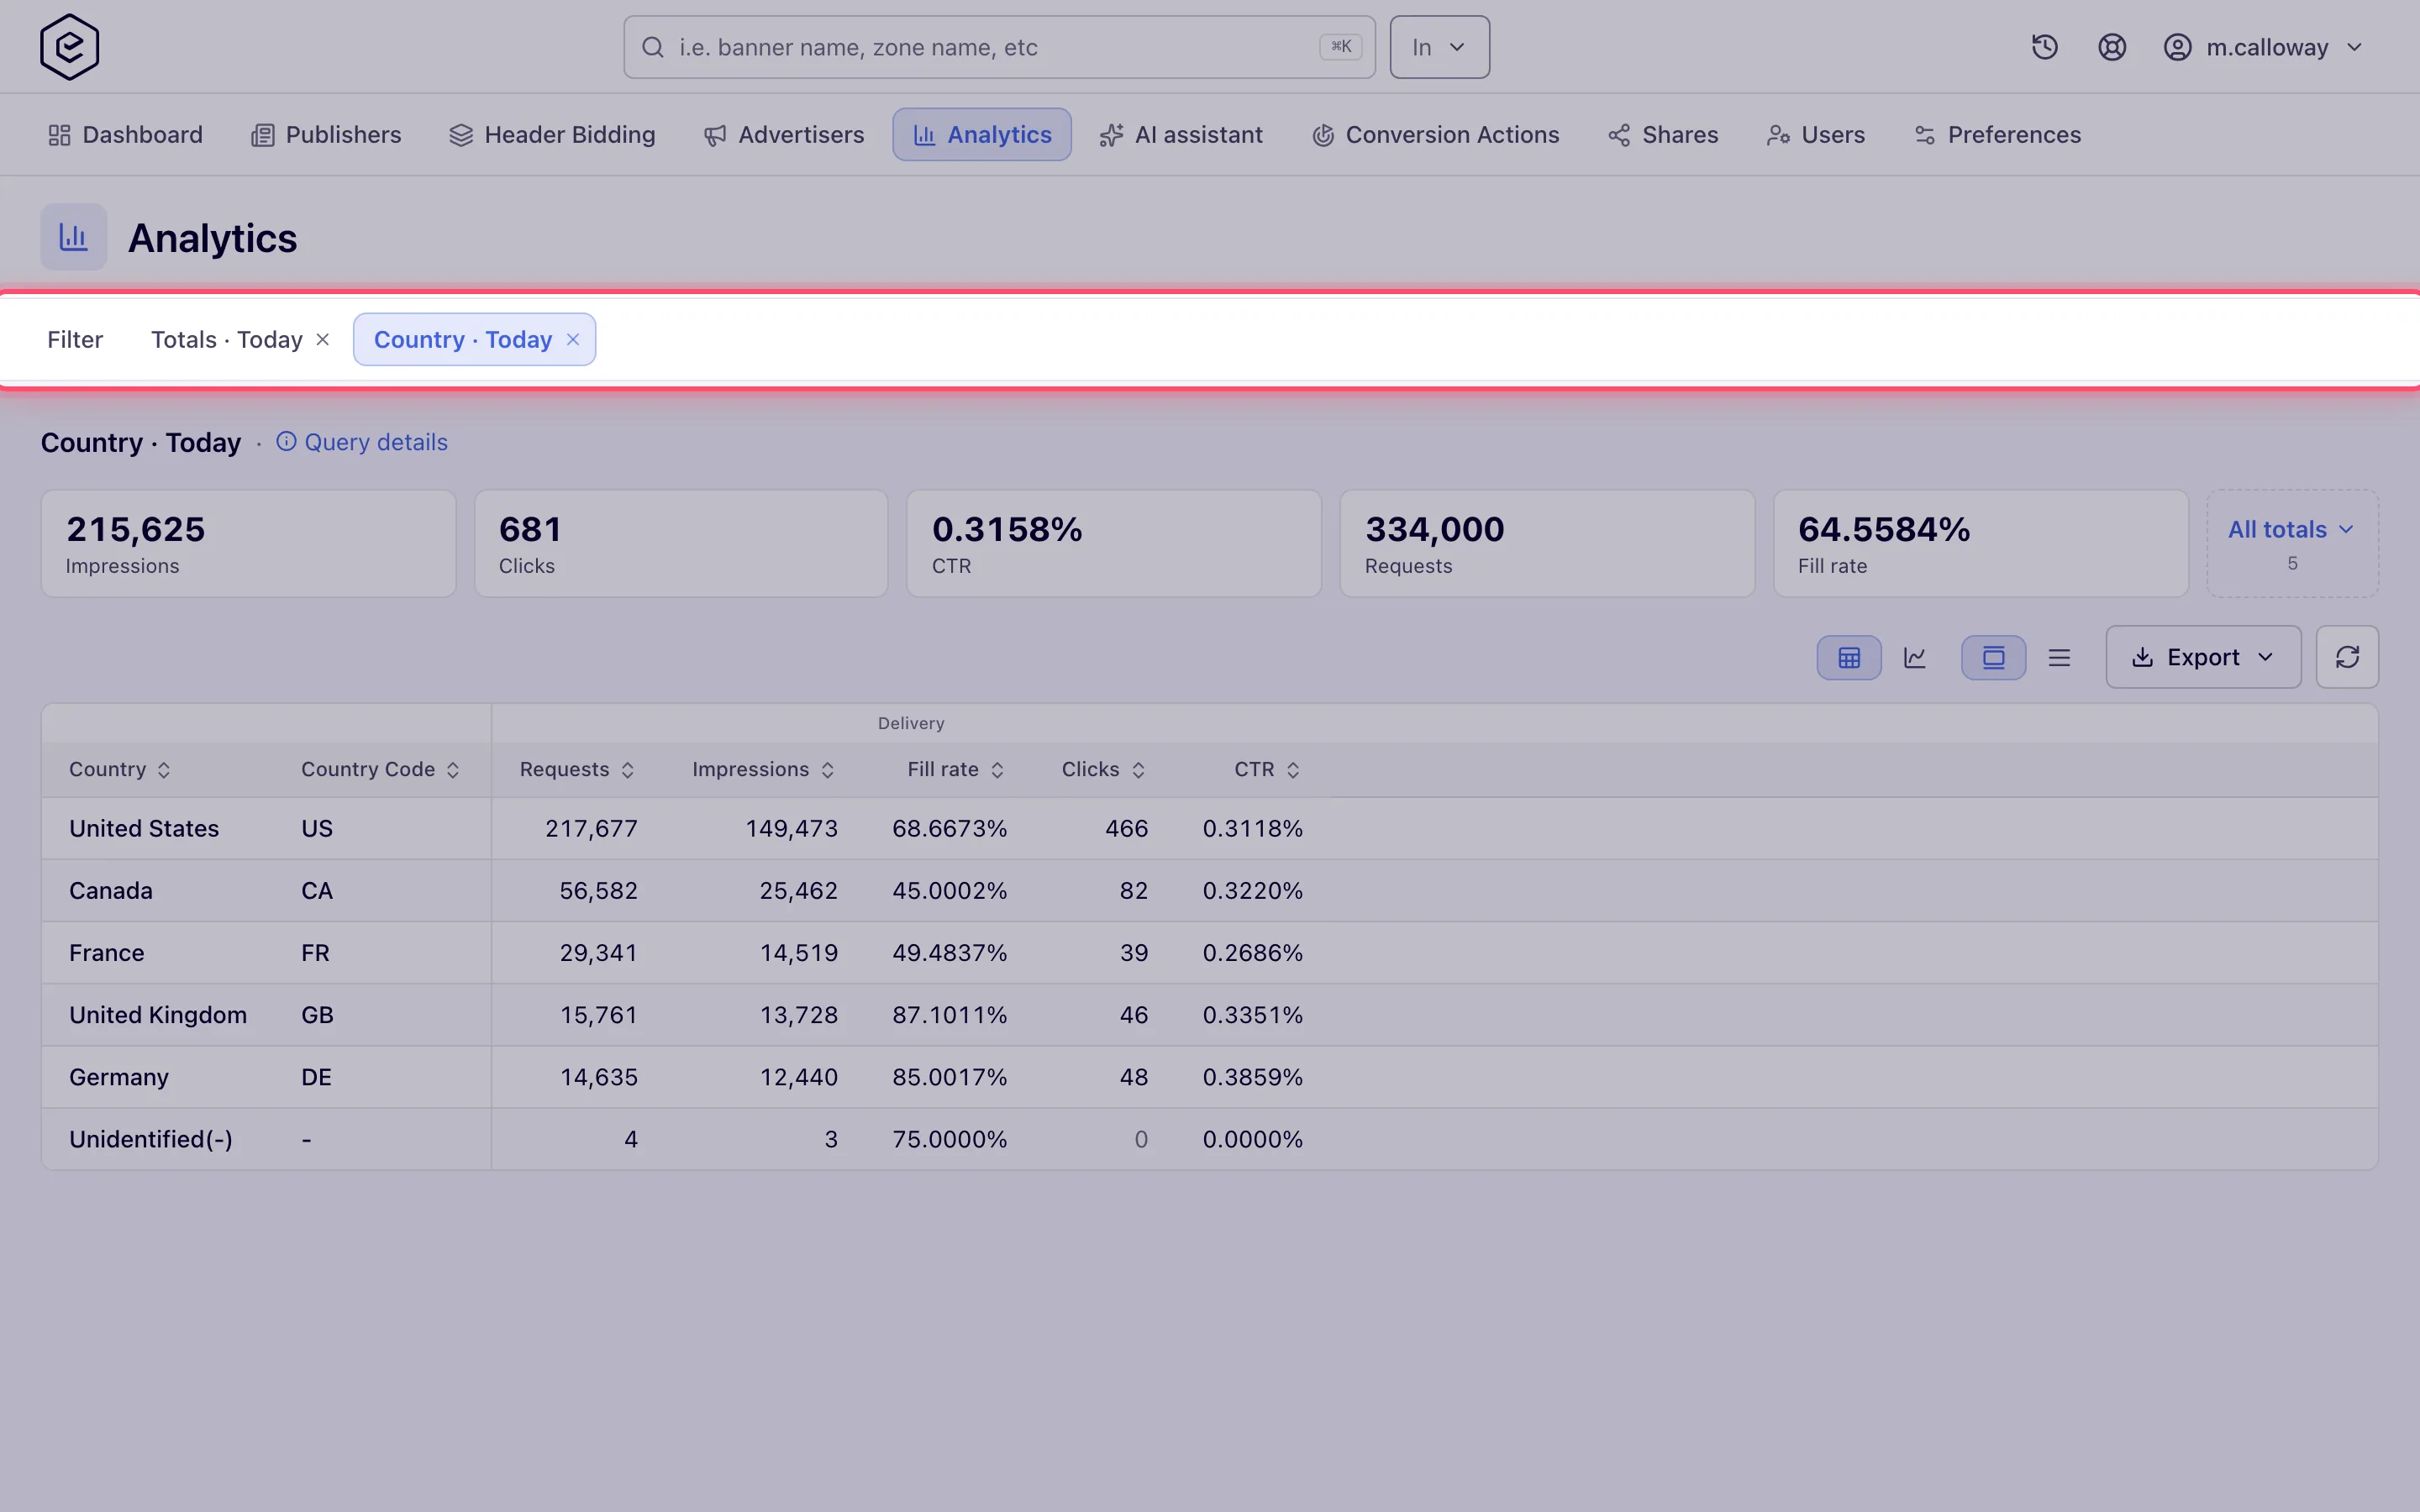The image size is (2420, 1512).
Task: Open the Users page
Action: 1816,135
